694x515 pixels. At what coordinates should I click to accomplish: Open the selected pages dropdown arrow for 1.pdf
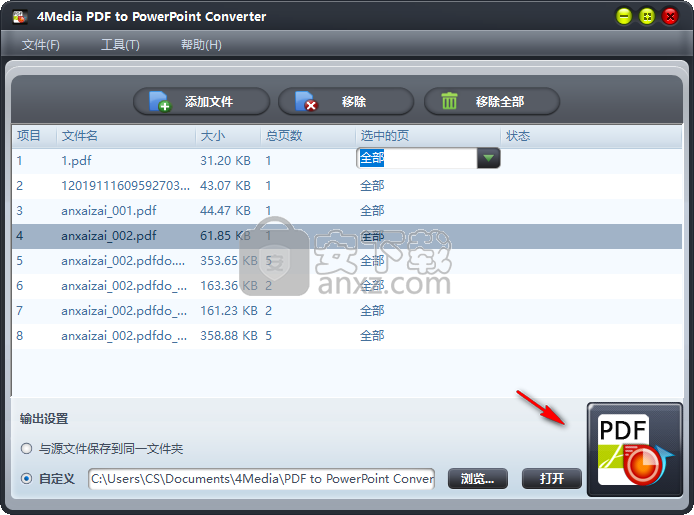489,158
